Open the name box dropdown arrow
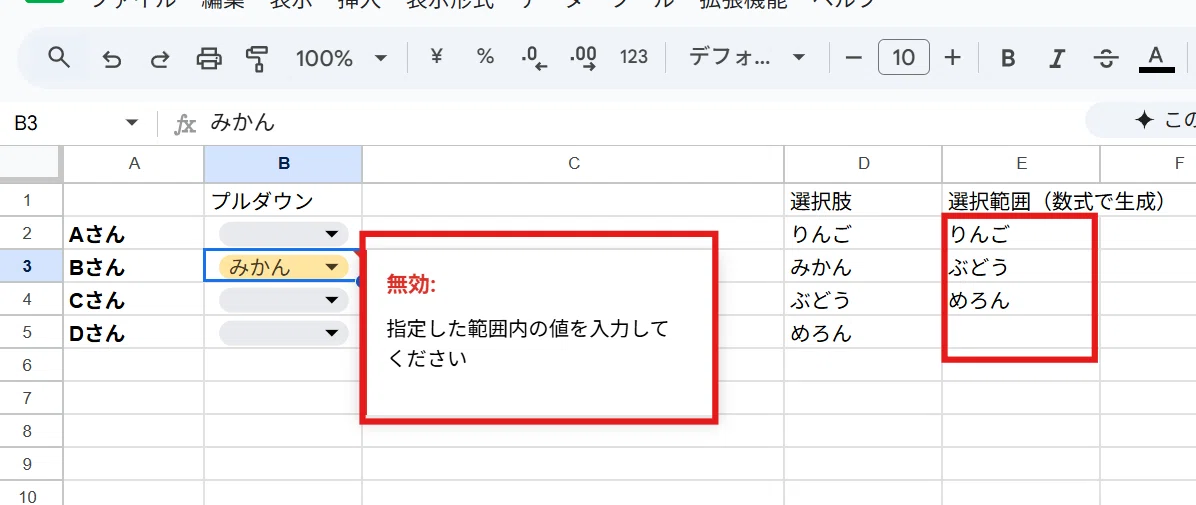 131,123
